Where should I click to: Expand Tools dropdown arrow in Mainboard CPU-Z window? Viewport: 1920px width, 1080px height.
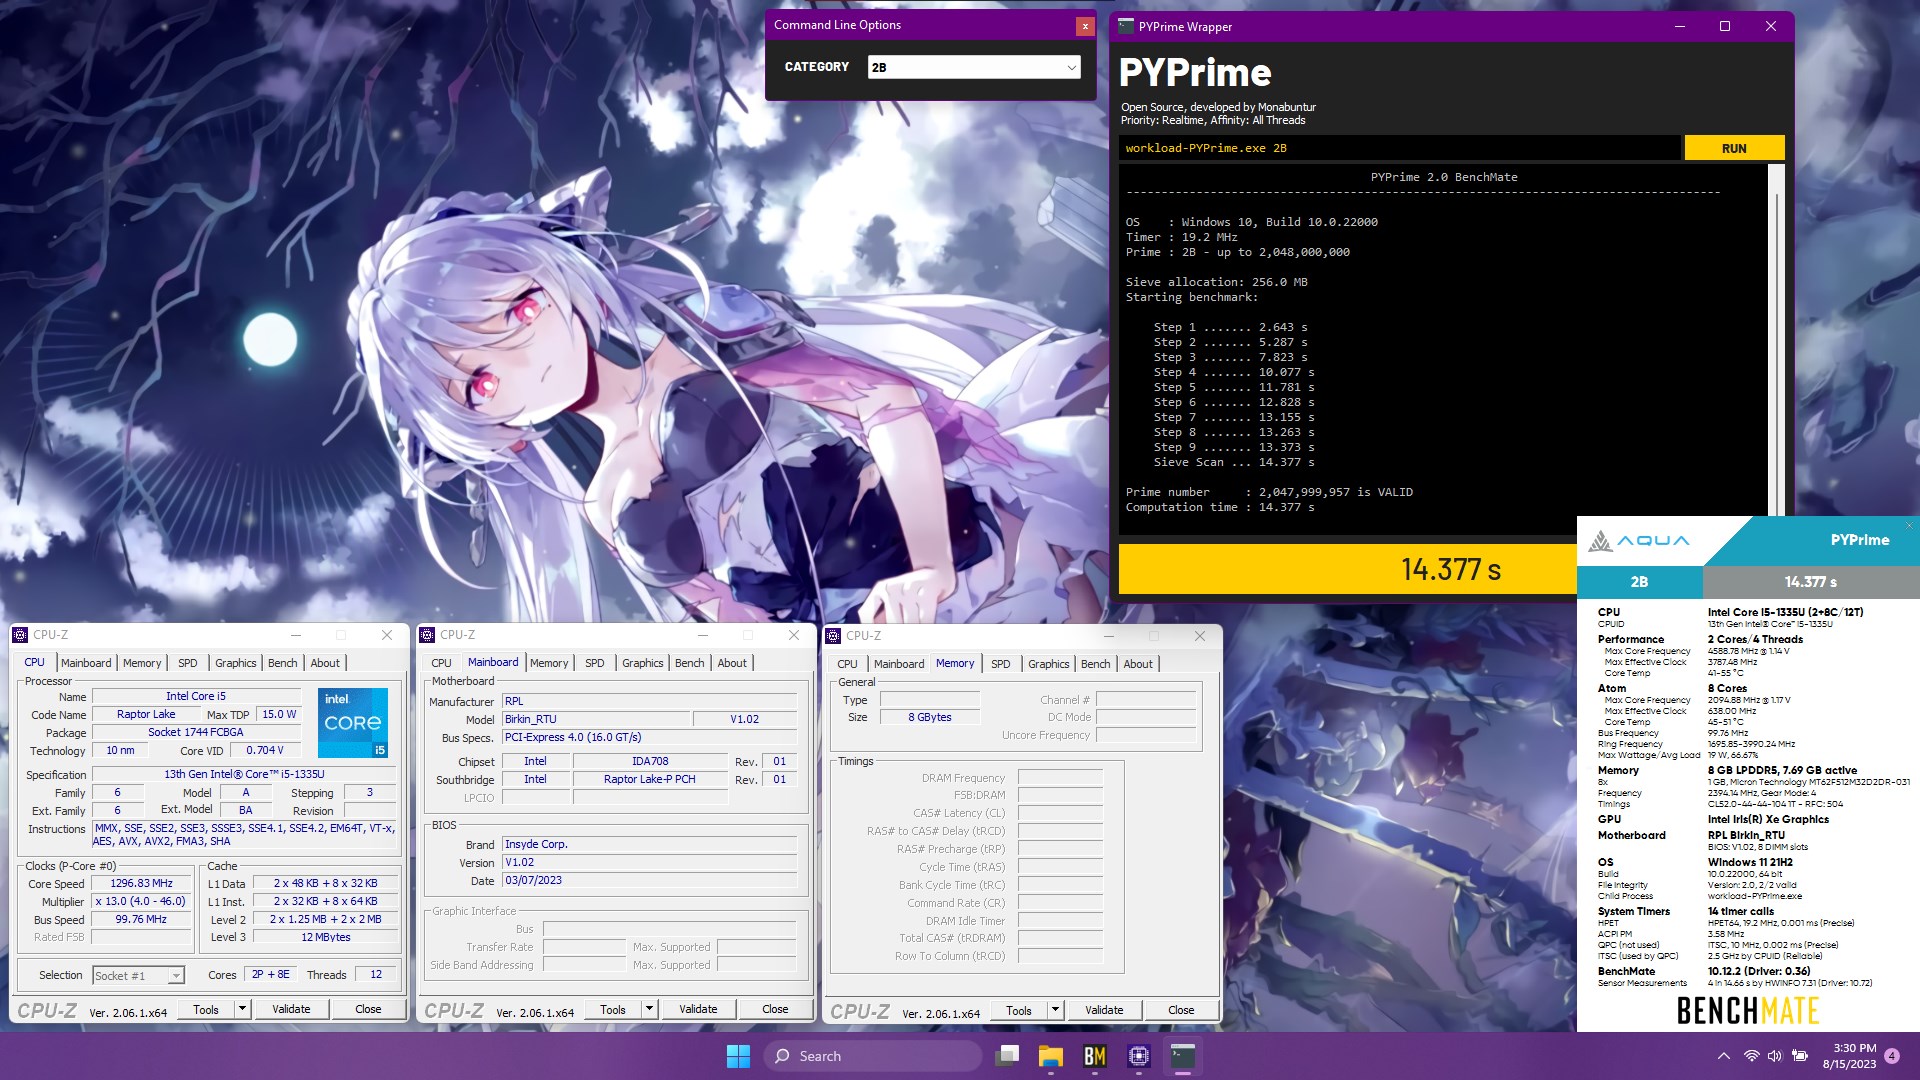tap(649, 1009)
